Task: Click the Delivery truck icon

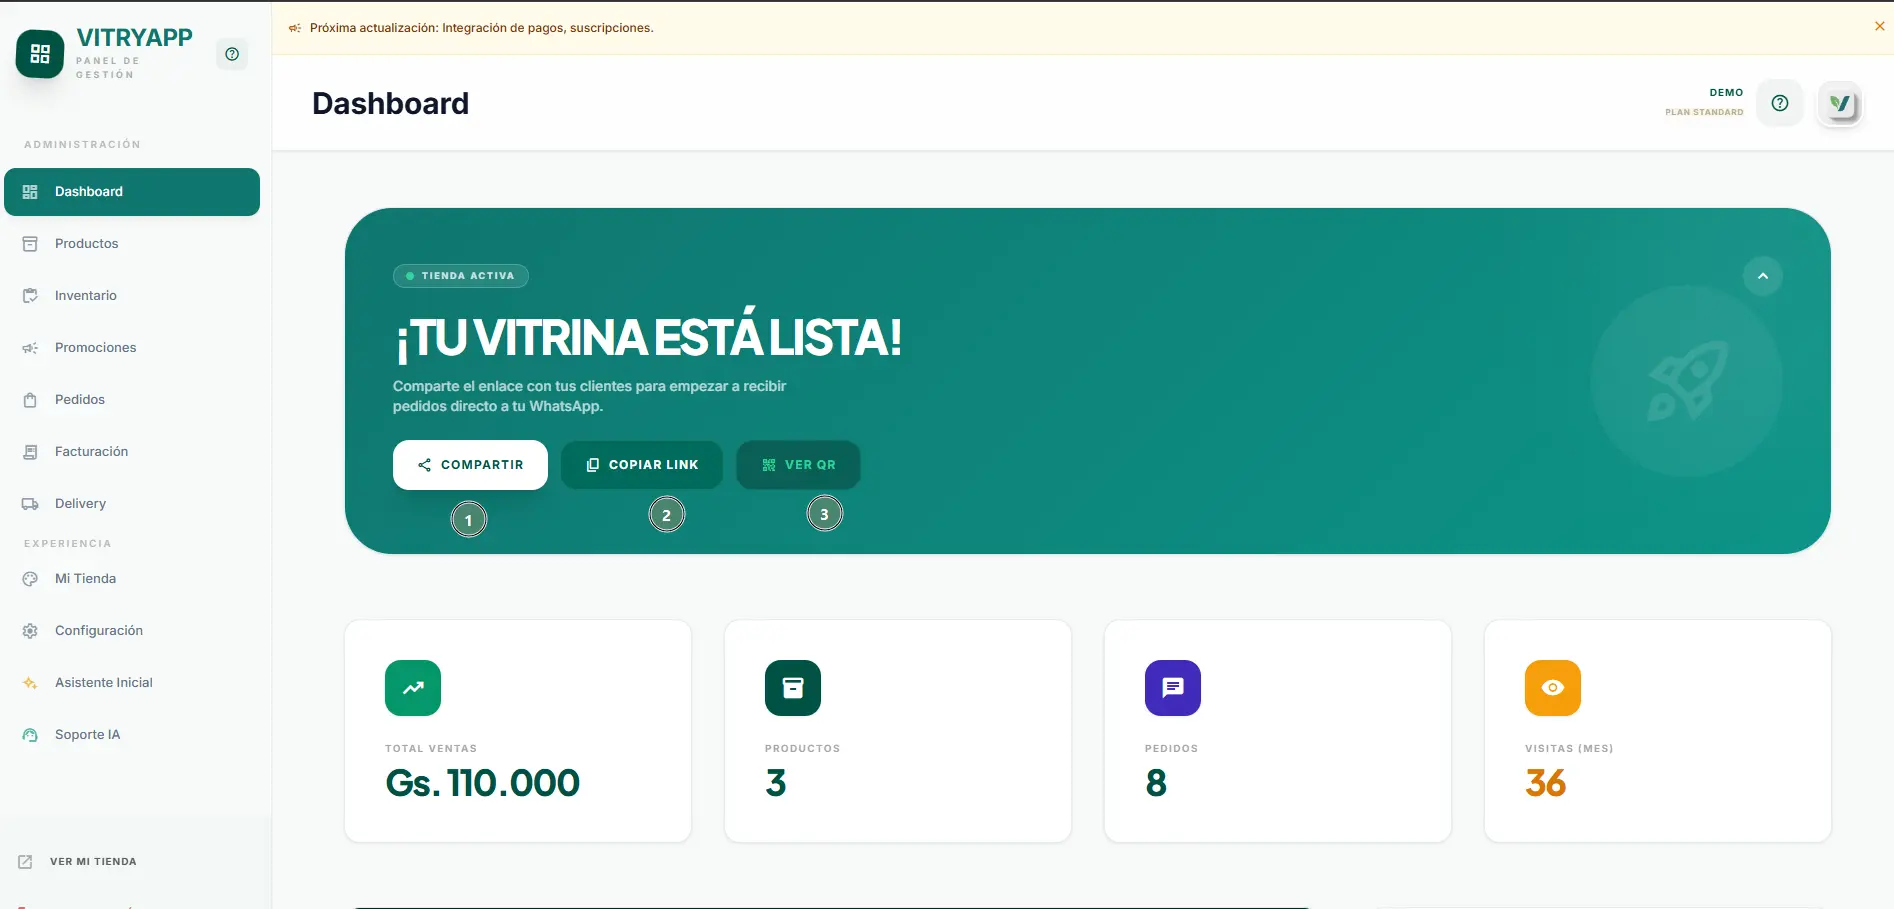Action: 30,504
